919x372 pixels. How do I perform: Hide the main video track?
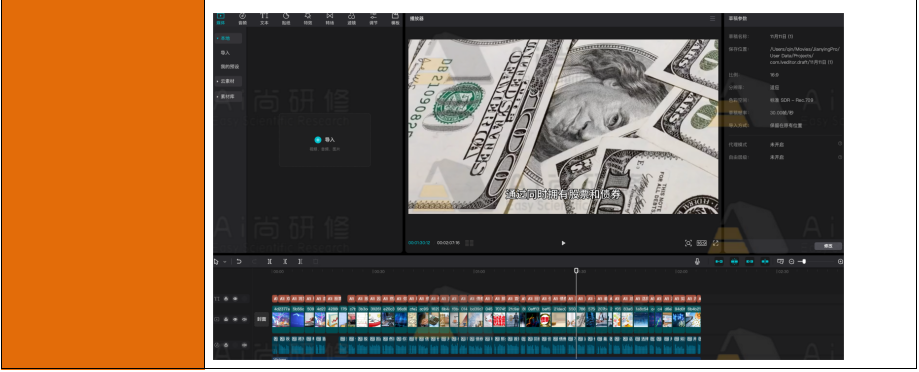pyautogui.click(x=235, y=320)
